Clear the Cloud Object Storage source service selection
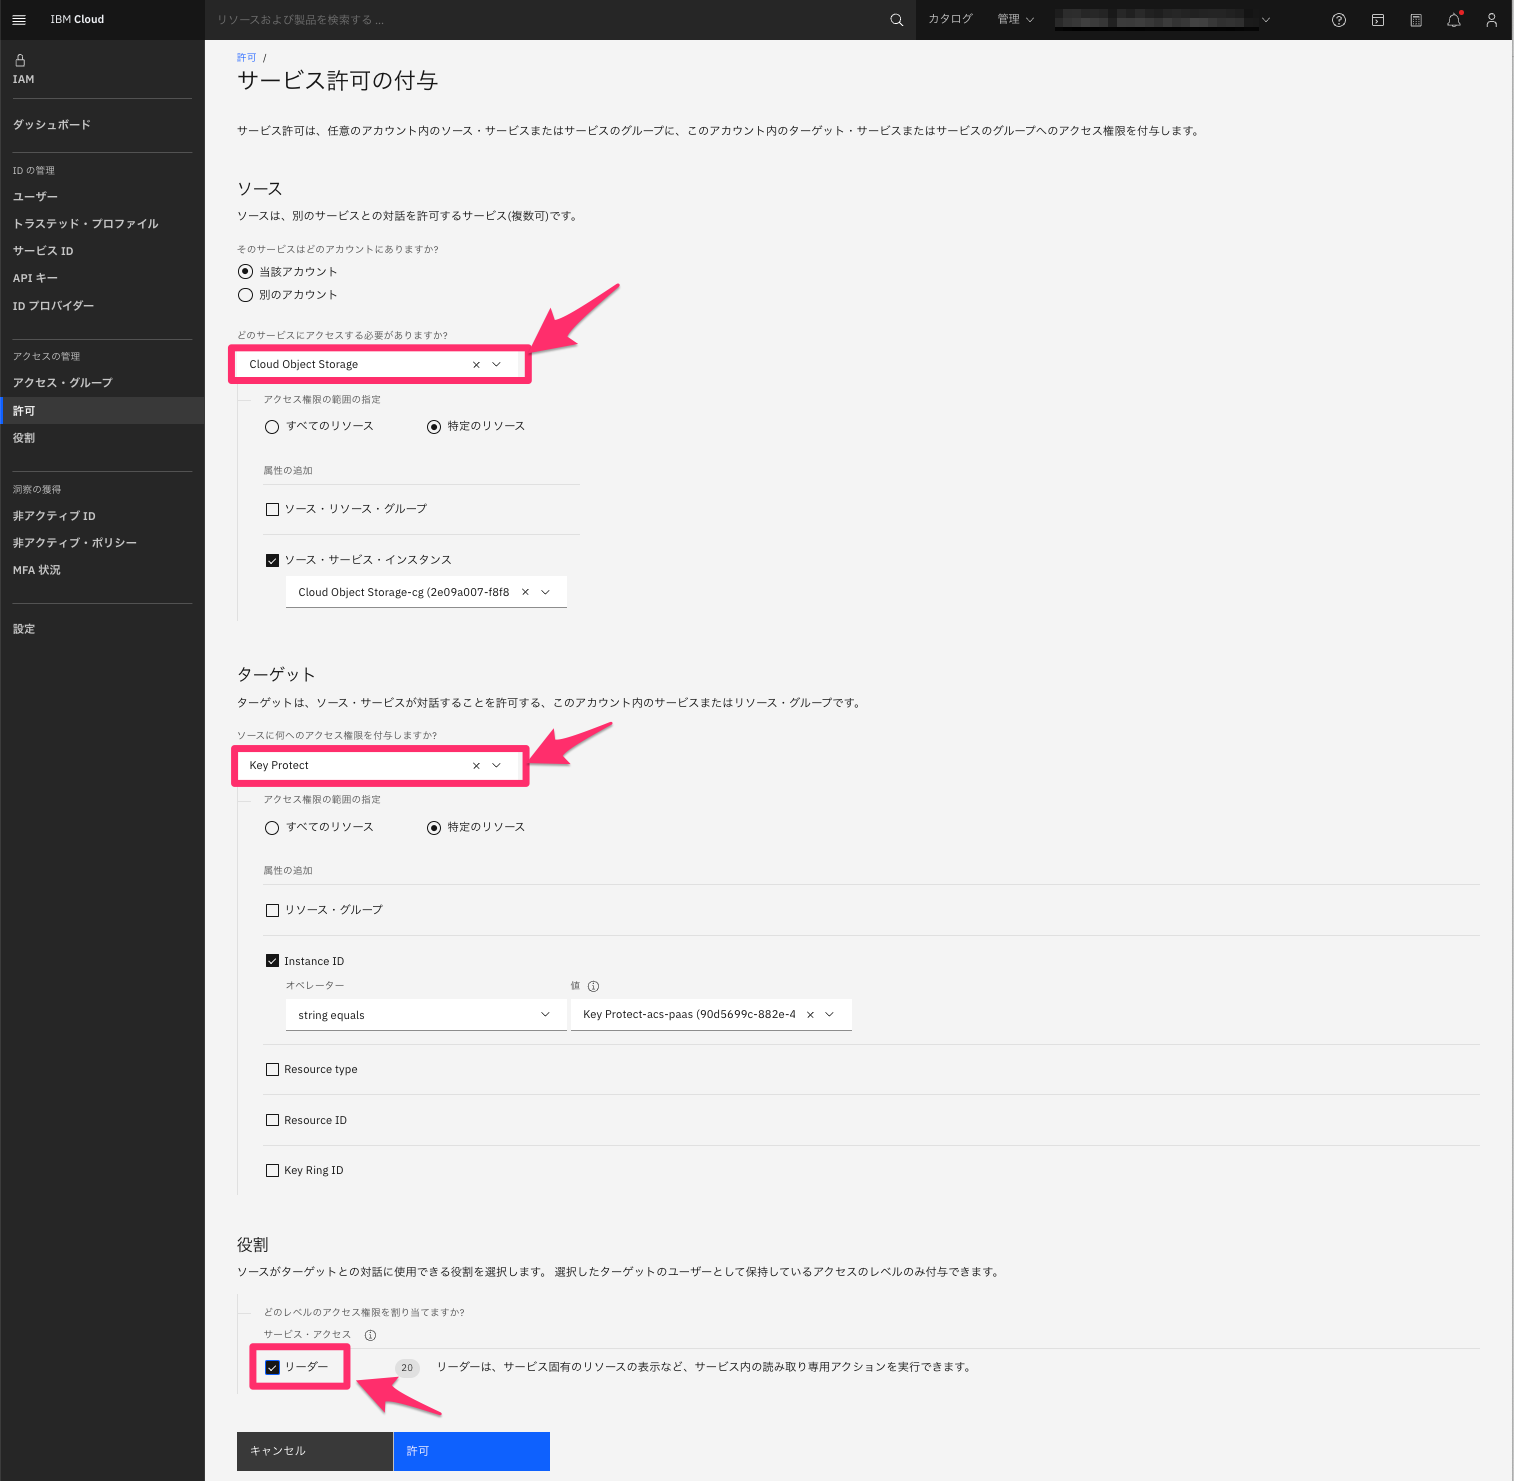1514x1481 pixels. click(x=476, y=365)
